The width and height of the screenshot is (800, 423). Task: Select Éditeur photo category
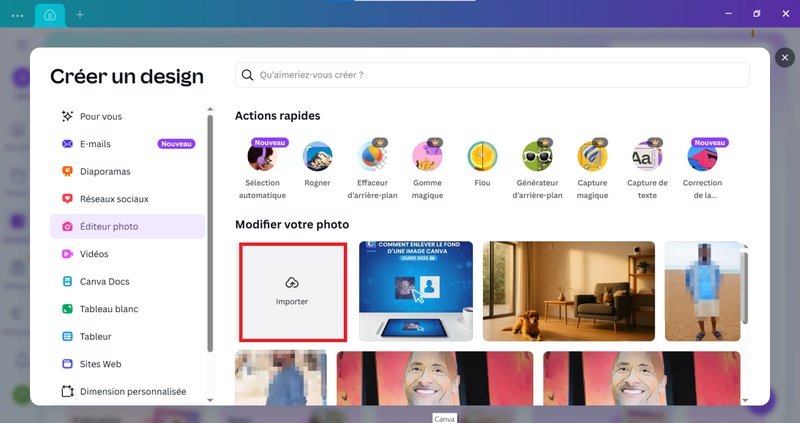(128, 227)
